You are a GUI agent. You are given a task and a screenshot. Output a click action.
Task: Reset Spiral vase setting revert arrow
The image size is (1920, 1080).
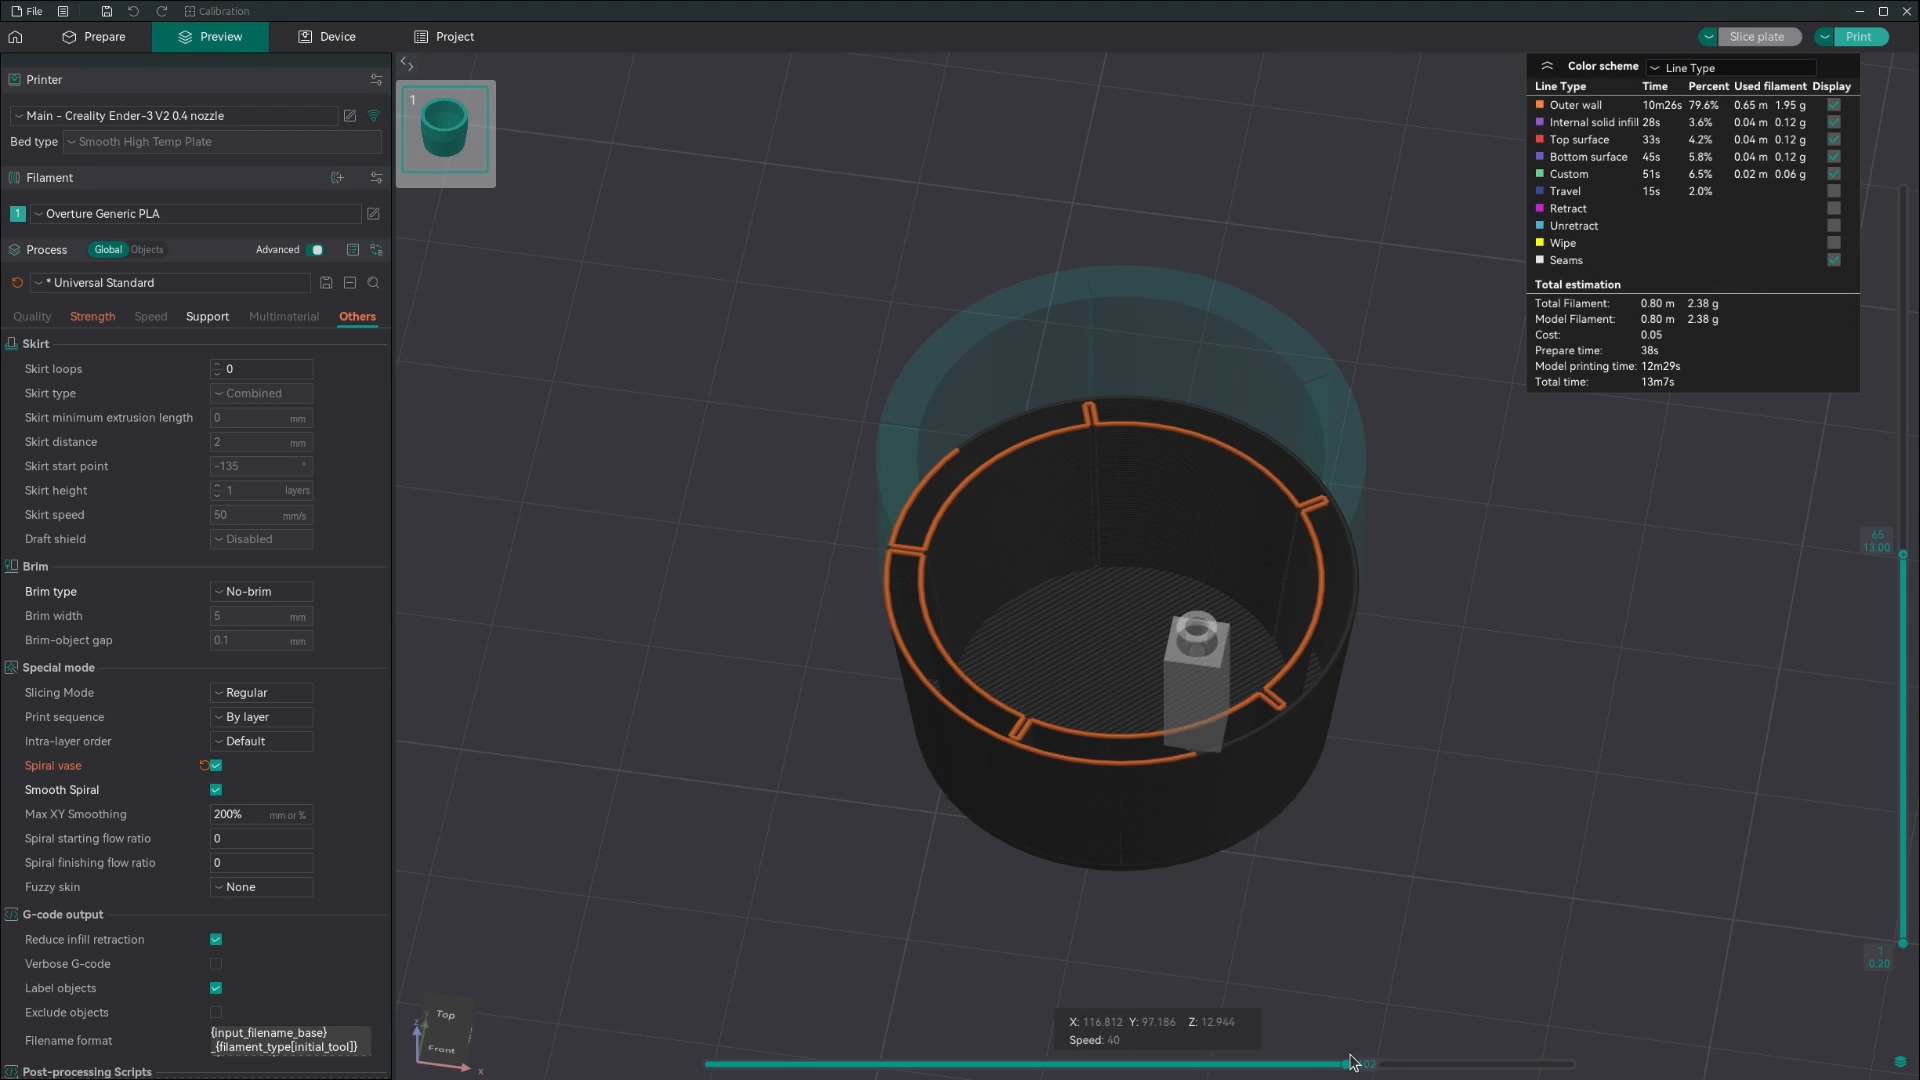coord(204,766)
